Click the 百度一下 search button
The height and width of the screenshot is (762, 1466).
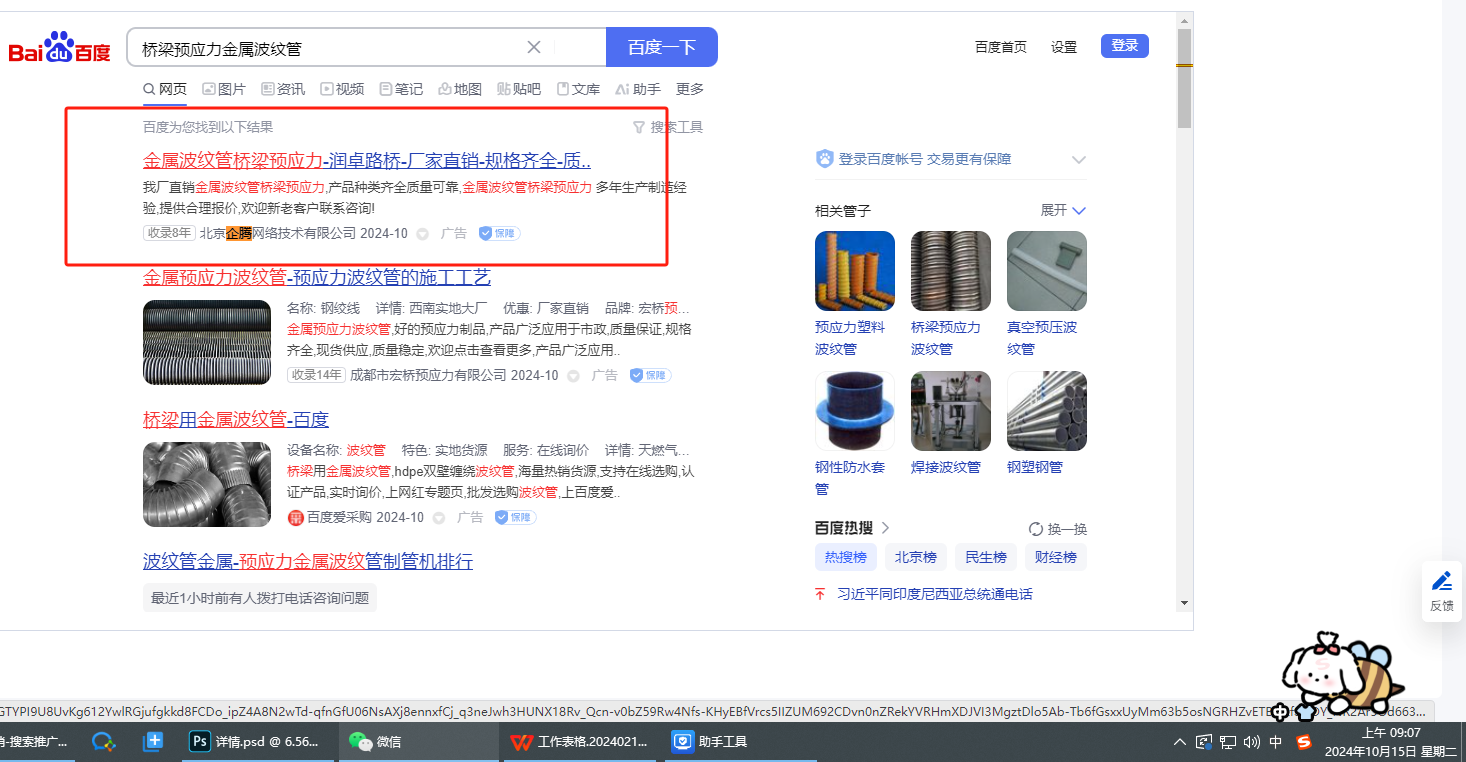coord(662,47)
